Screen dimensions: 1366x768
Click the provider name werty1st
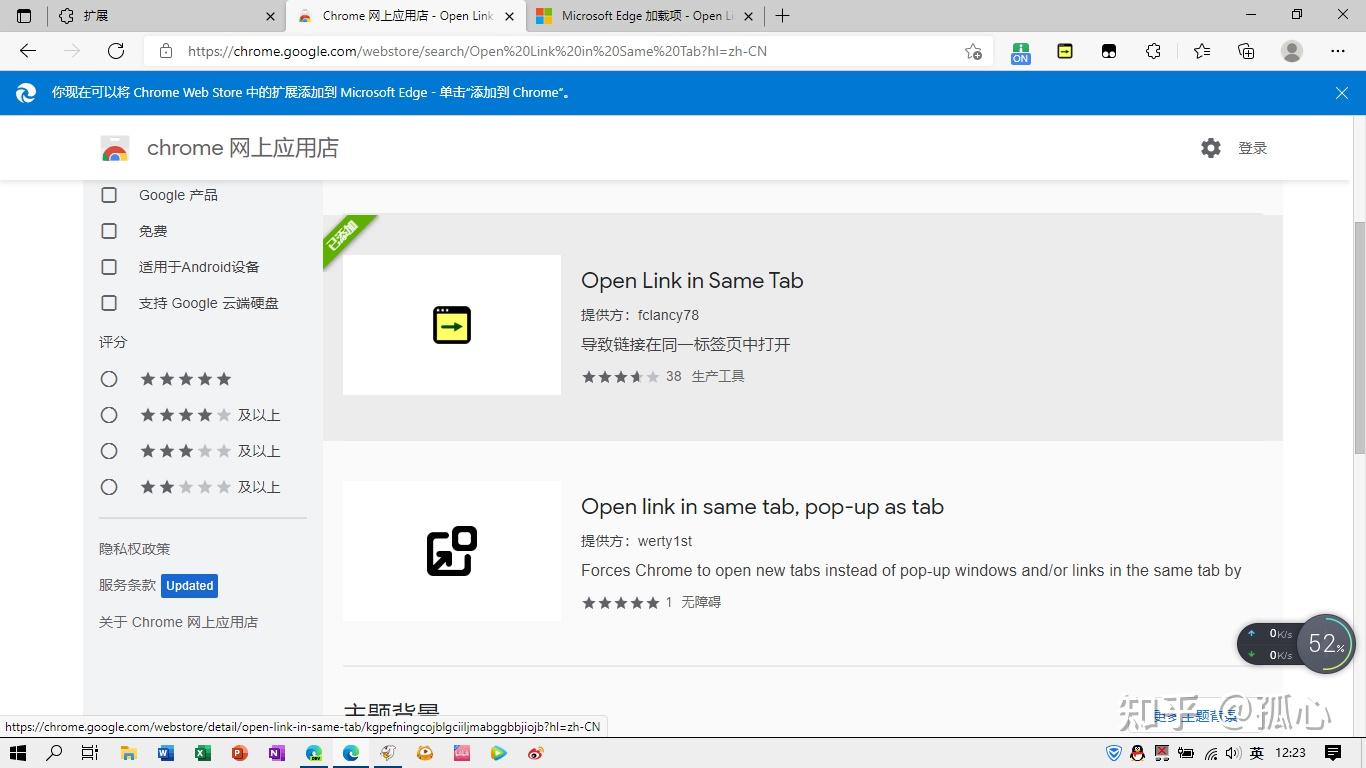665,541
